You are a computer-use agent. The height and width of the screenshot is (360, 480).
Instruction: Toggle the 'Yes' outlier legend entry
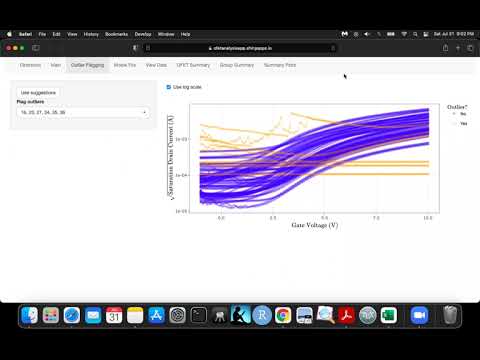(x=460, y=124)
